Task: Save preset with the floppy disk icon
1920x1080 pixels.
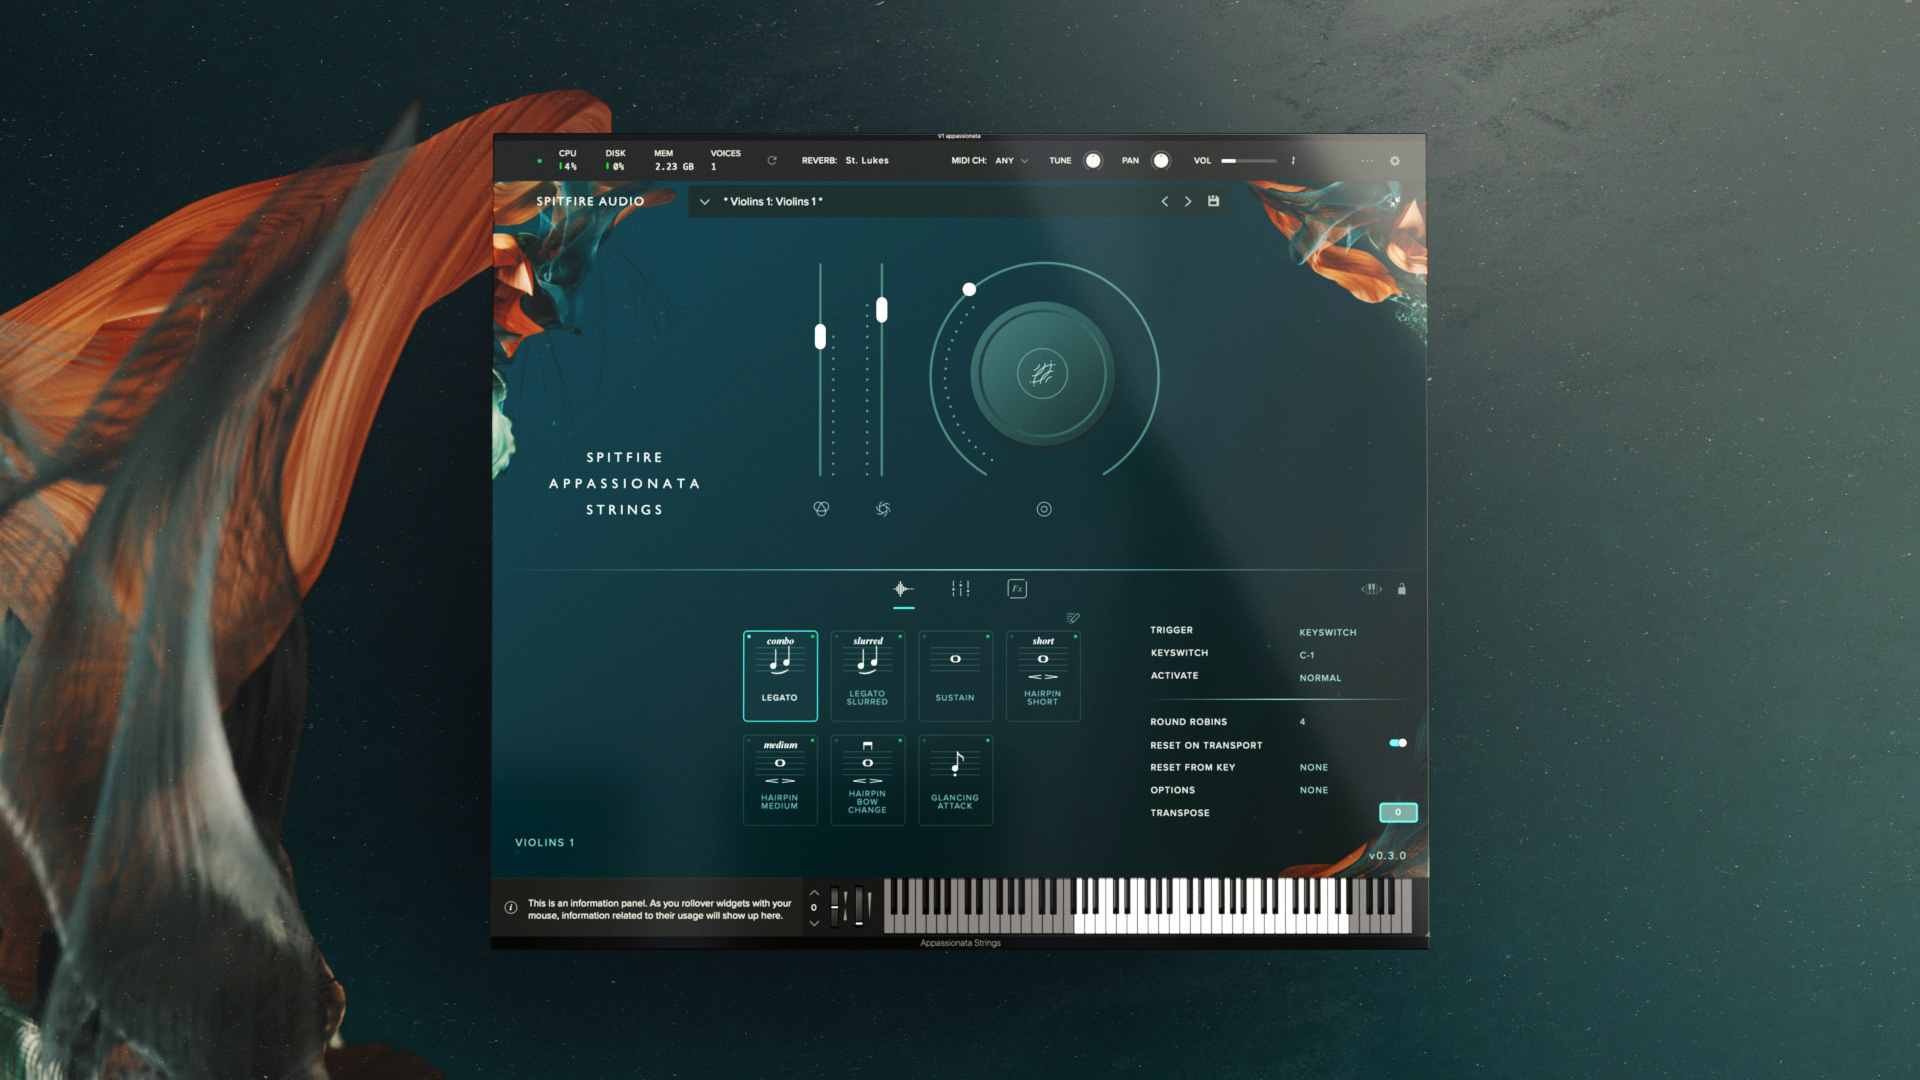Action: (x=1213, y=201)
